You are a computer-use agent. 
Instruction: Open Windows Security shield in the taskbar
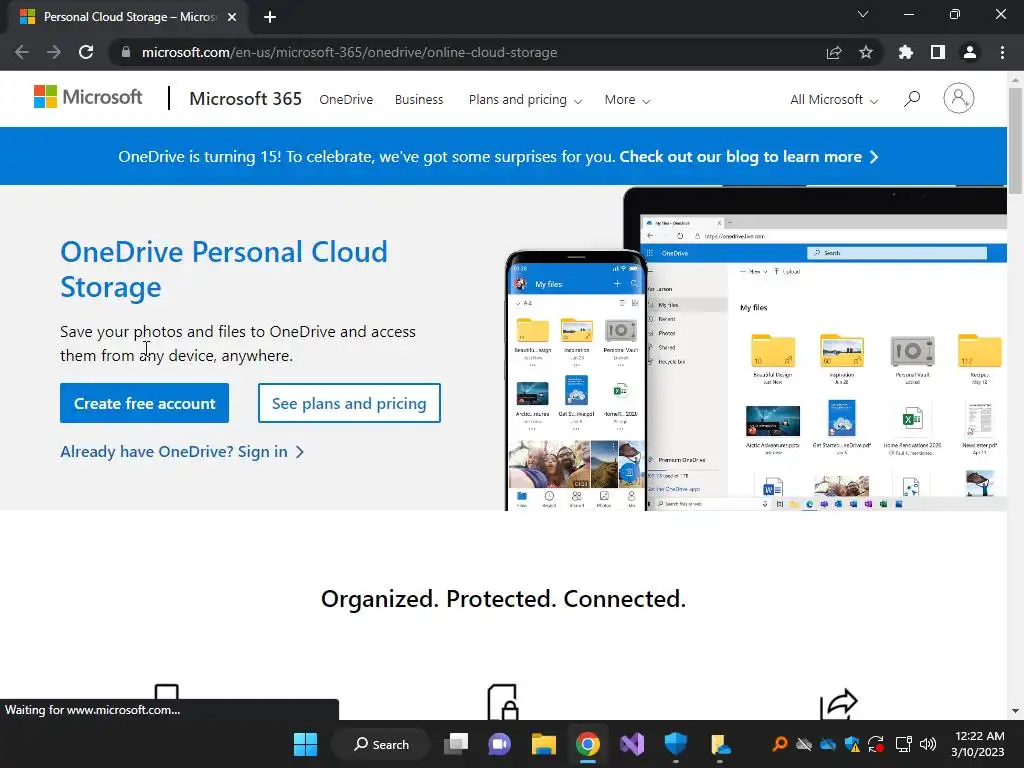click(x=675, y=744)
